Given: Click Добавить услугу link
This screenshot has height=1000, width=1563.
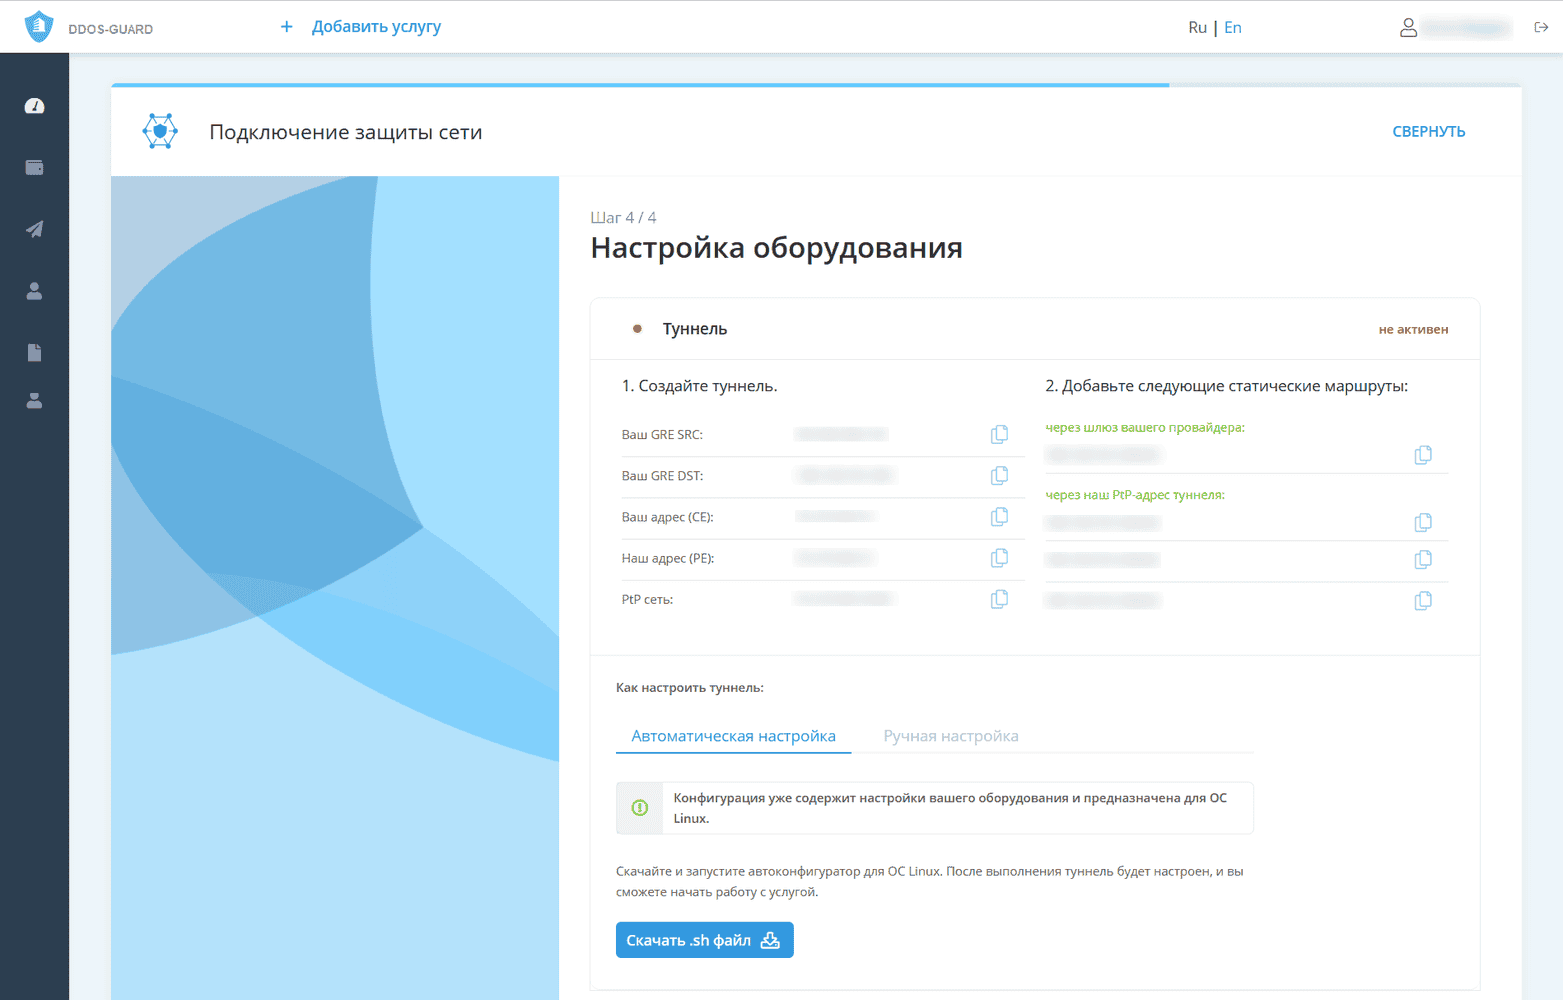Looking at the screenshot, I should (361, 27).
